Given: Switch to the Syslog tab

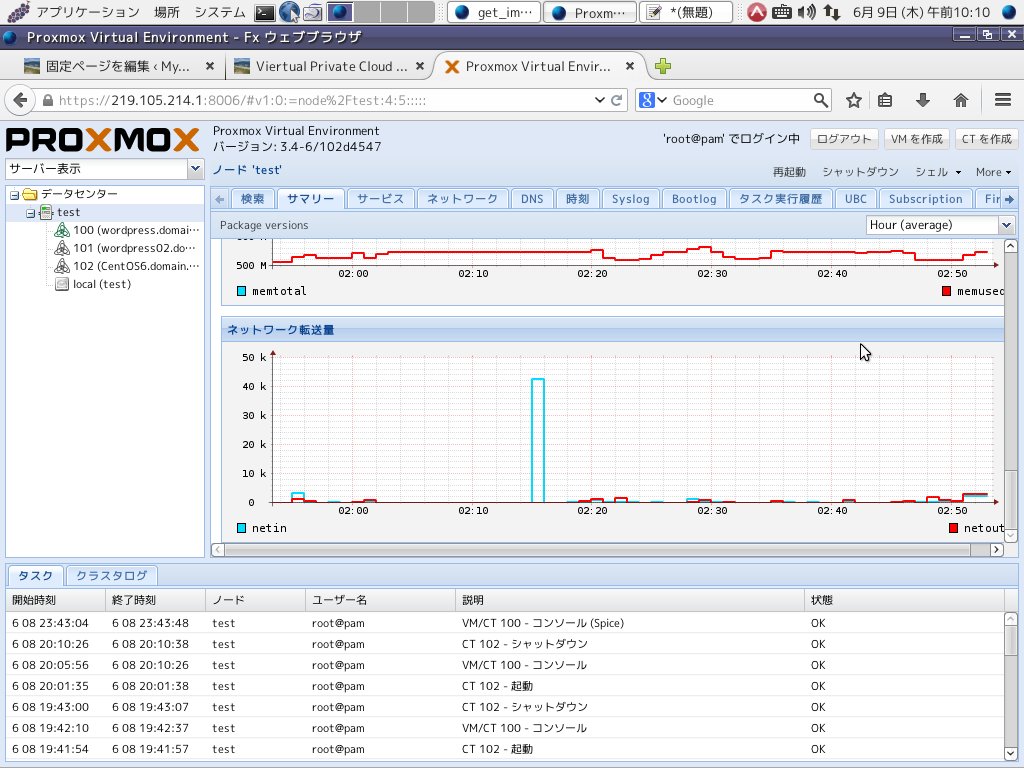Looking at the screenshot, I should pyautogui.click(x=630, y=199).
